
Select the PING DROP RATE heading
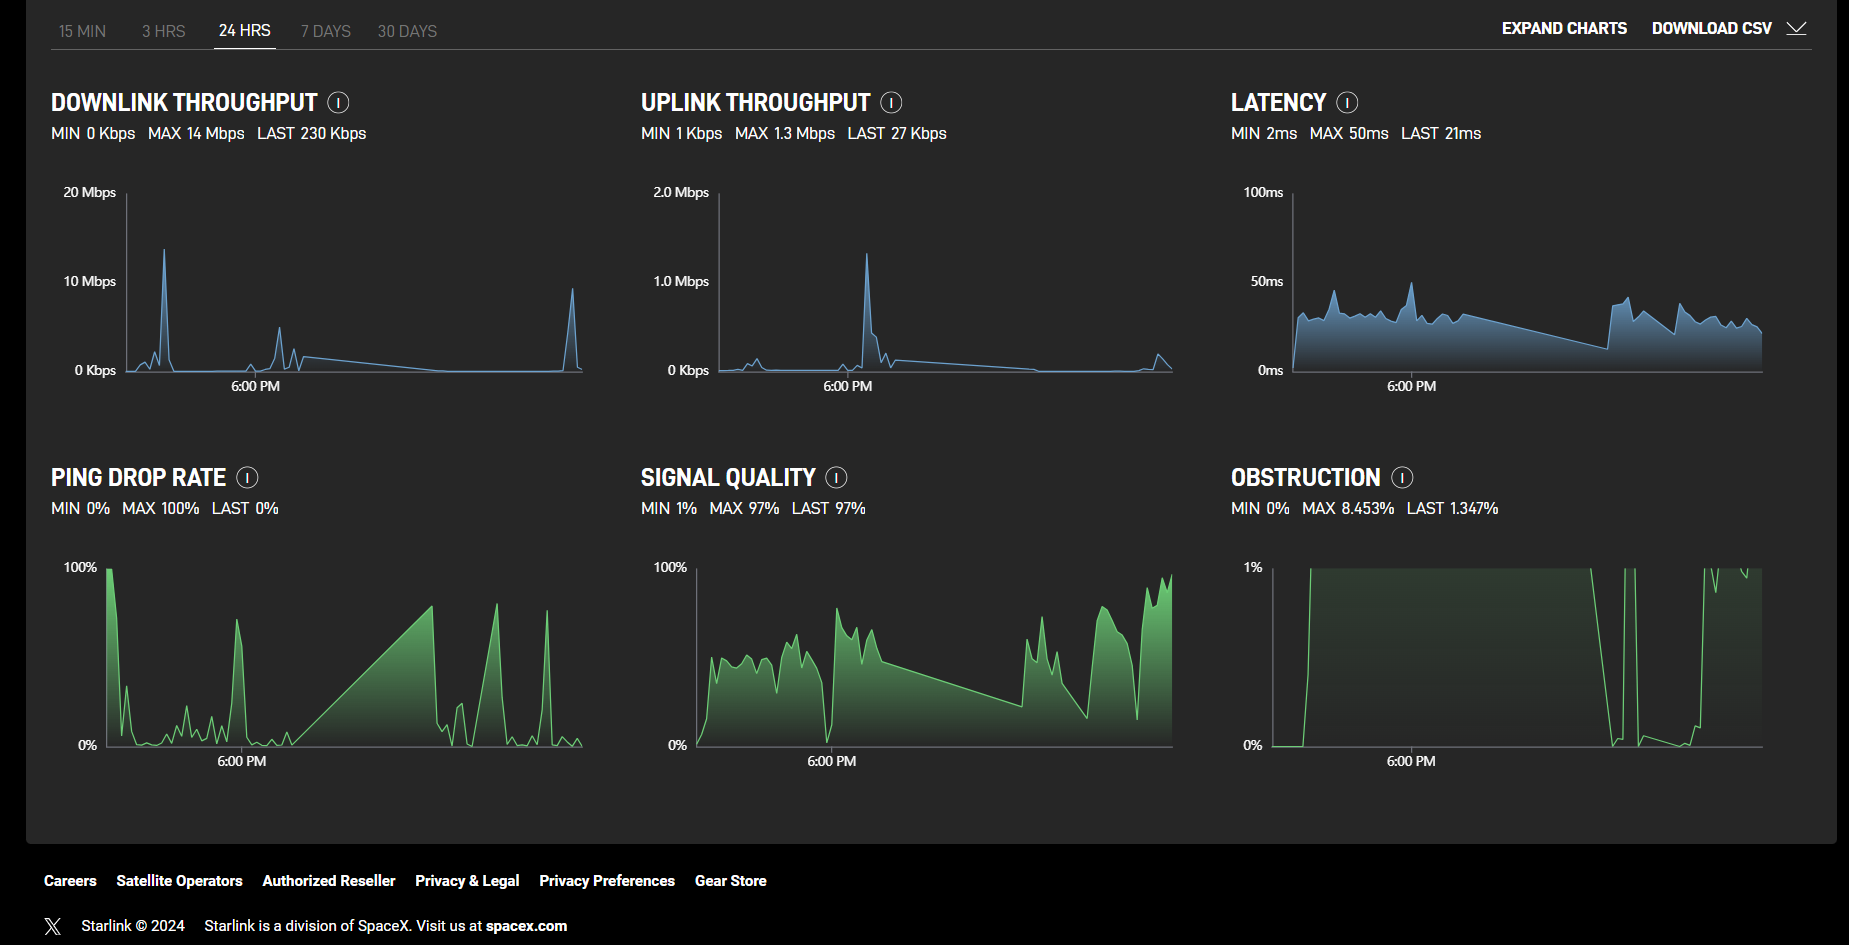pos(138,478)
